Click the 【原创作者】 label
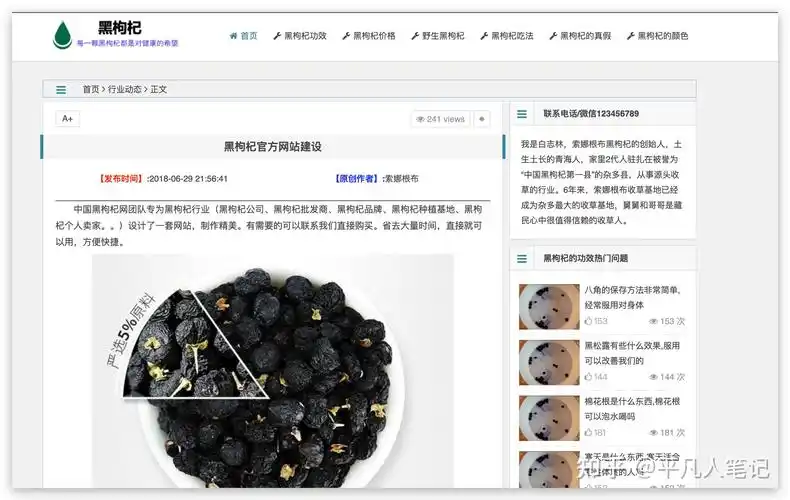Viewport: 790px width, 500px height. pyautogui.click(x=356, y=178)
